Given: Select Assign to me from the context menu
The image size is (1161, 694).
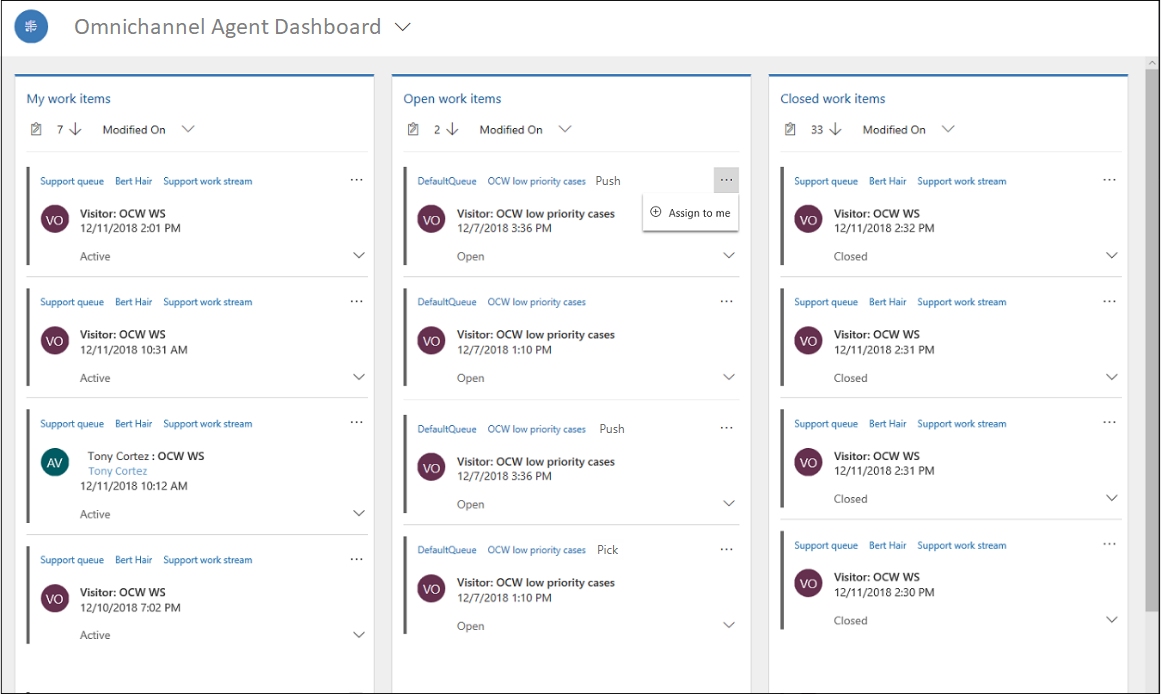Looking at the screenshot, I should click(x=691, y=213).
